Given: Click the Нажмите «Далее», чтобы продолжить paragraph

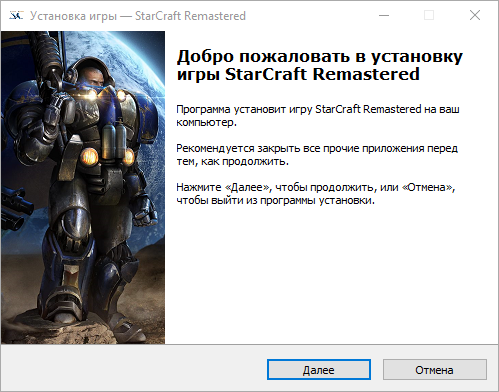Looking at the screenshot, I should point(316,194).
